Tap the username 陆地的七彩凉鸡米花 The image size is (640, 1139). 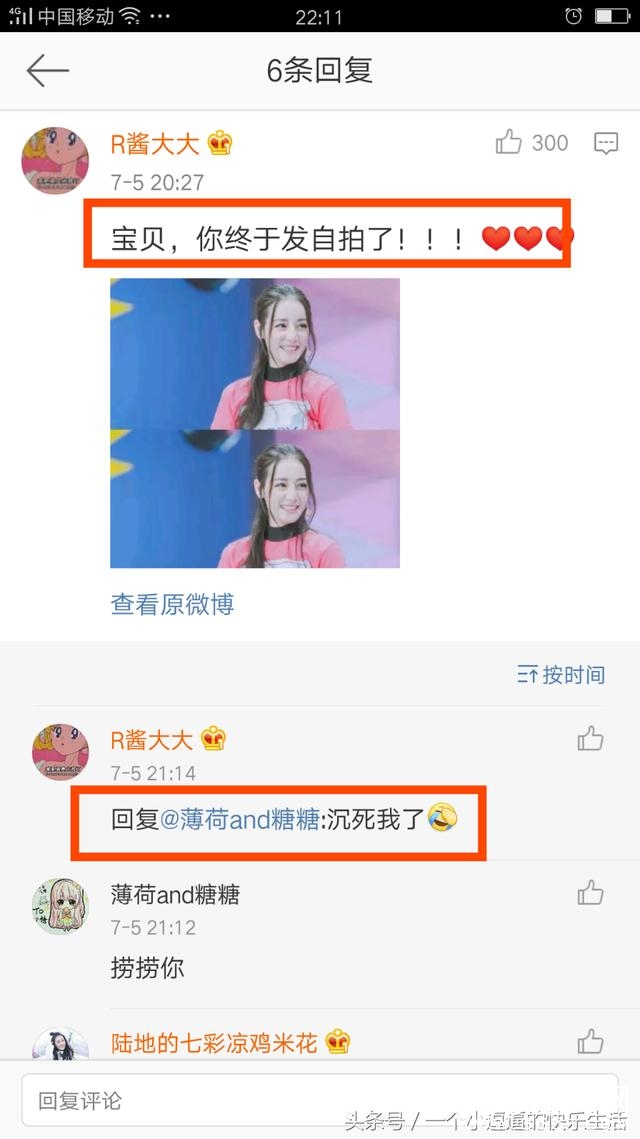pyautogui.click(x=214, y=1043)
